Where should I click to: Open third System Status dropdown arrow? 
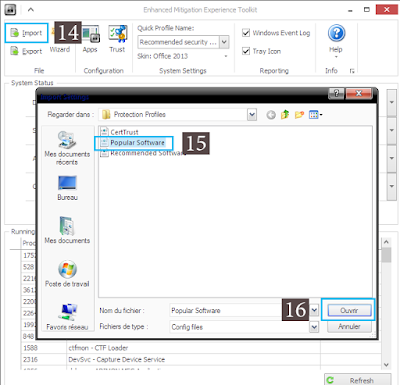[x=392, y=158]
